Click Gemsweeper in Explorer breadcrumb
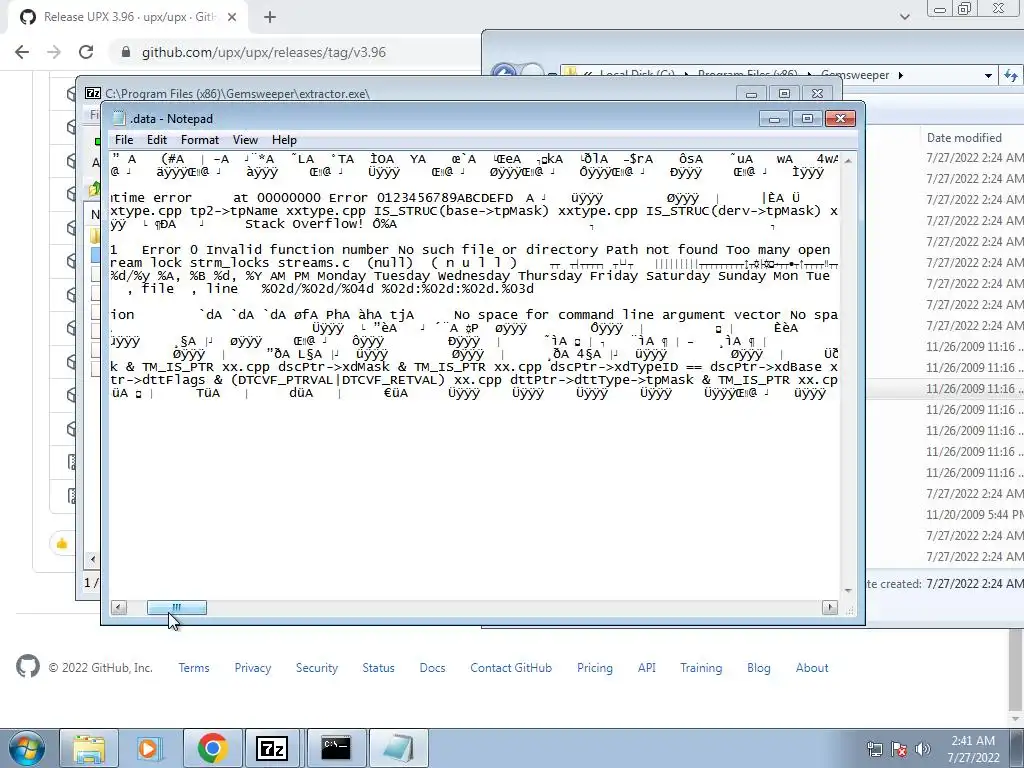 coord(857,75)
